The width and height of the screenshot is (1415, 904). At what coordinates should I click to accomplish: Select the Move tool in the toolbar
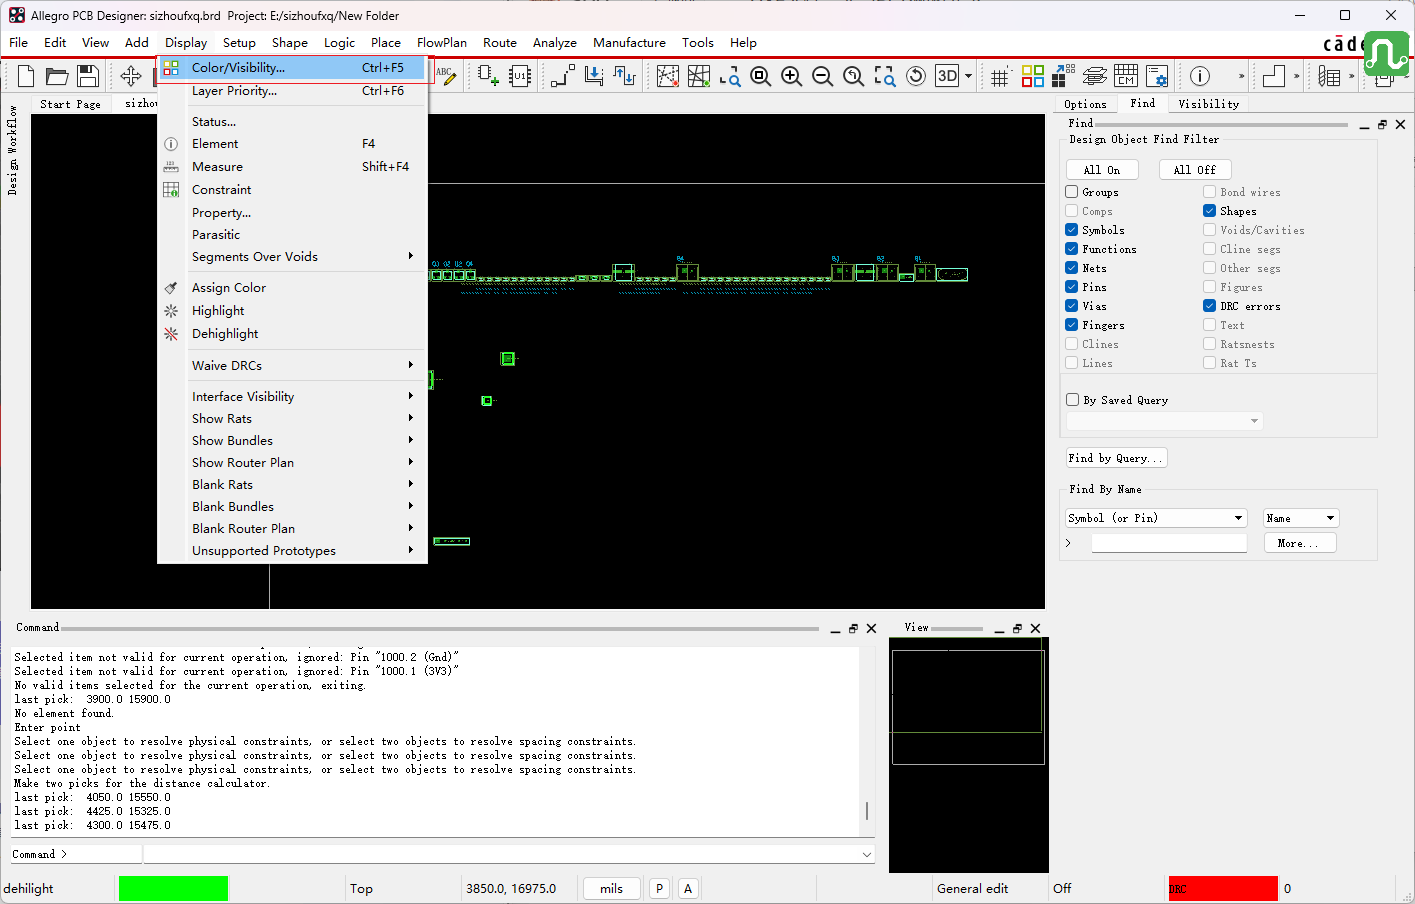(x=131, y=76)
